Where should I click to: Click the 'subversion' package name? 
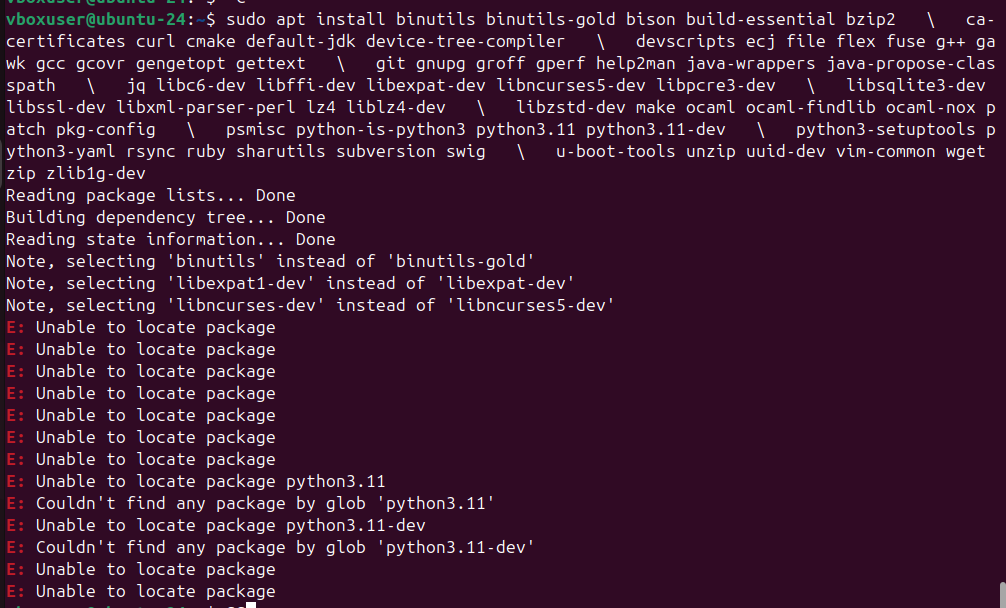click(x=385, y=151)
